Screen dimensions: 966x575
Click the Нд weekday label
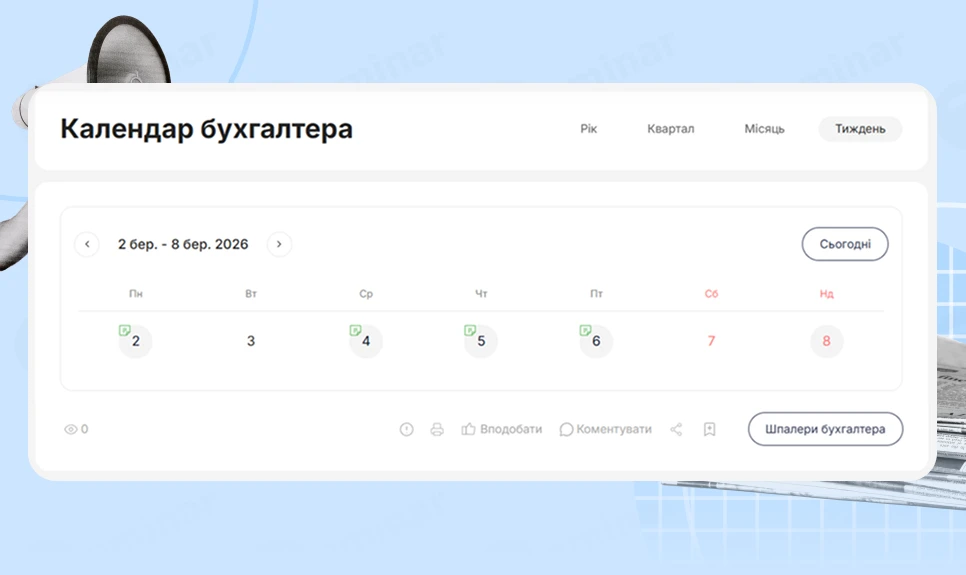tap(826, 294)
